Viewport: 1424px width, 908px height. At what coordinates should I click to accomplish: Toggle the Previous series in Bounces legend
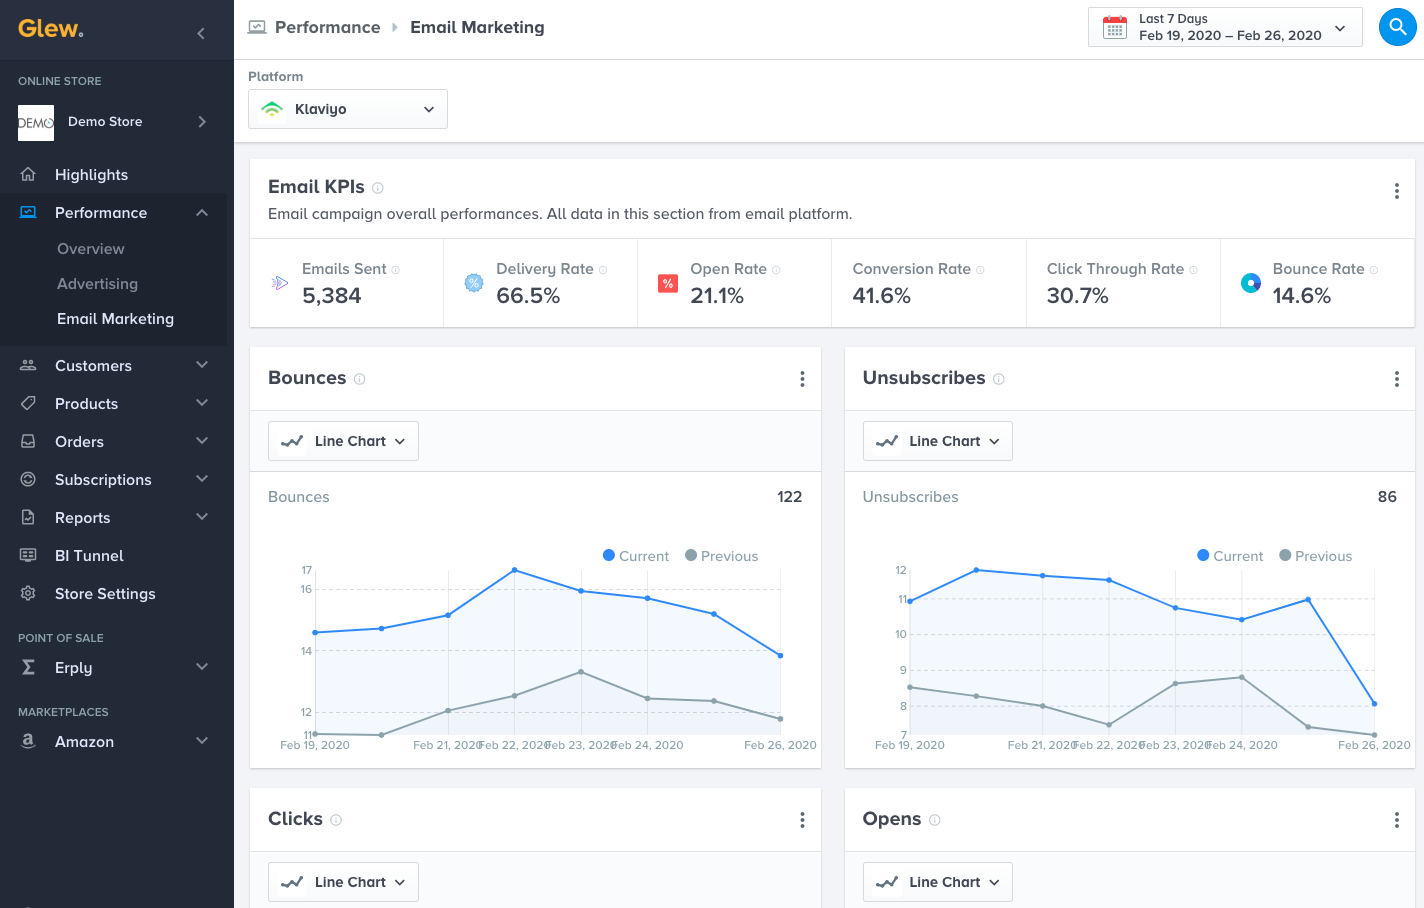point(721,556)
